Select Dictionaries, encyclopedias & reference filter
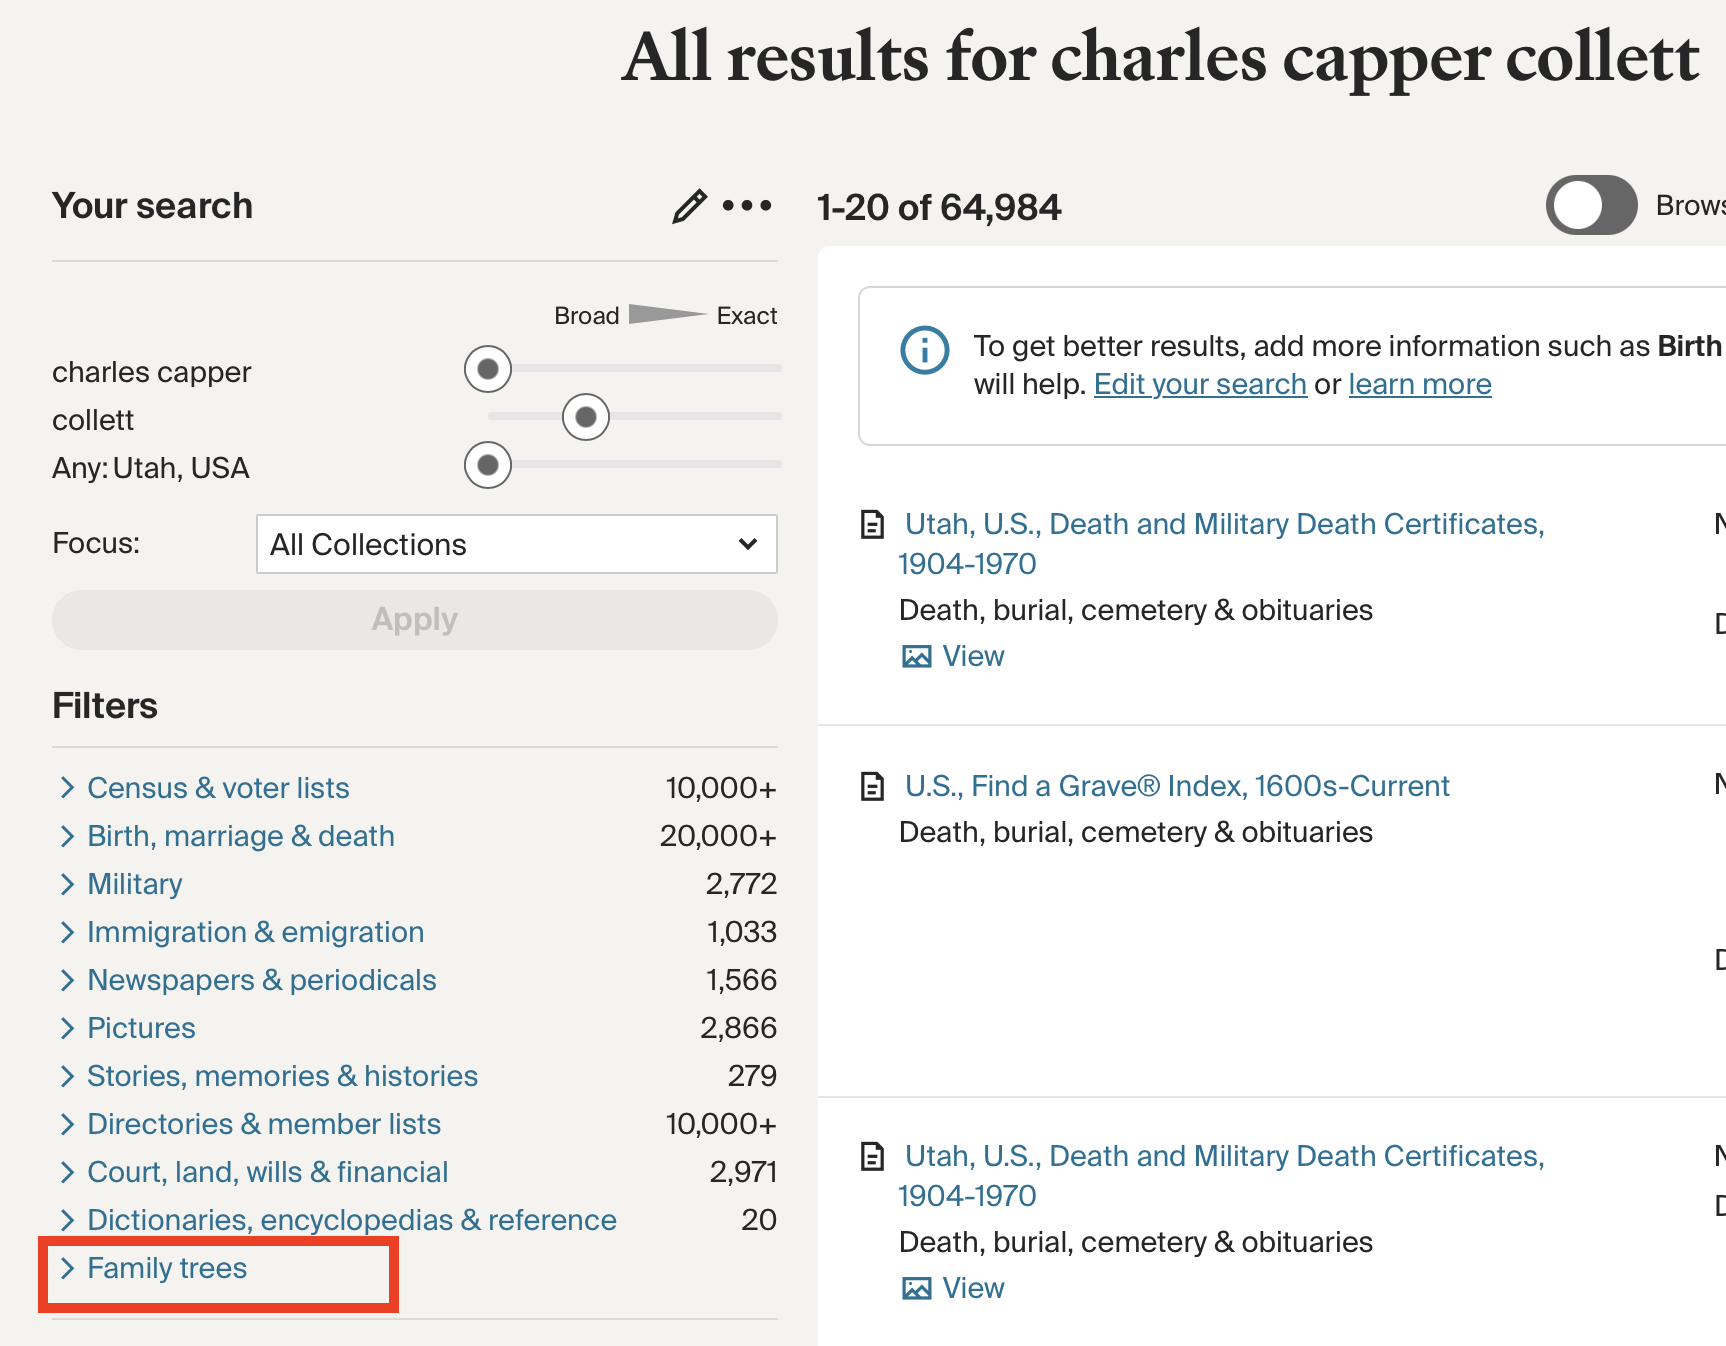The width and height of the screenshot is (1726, 1346). (x=352, y=1220)
